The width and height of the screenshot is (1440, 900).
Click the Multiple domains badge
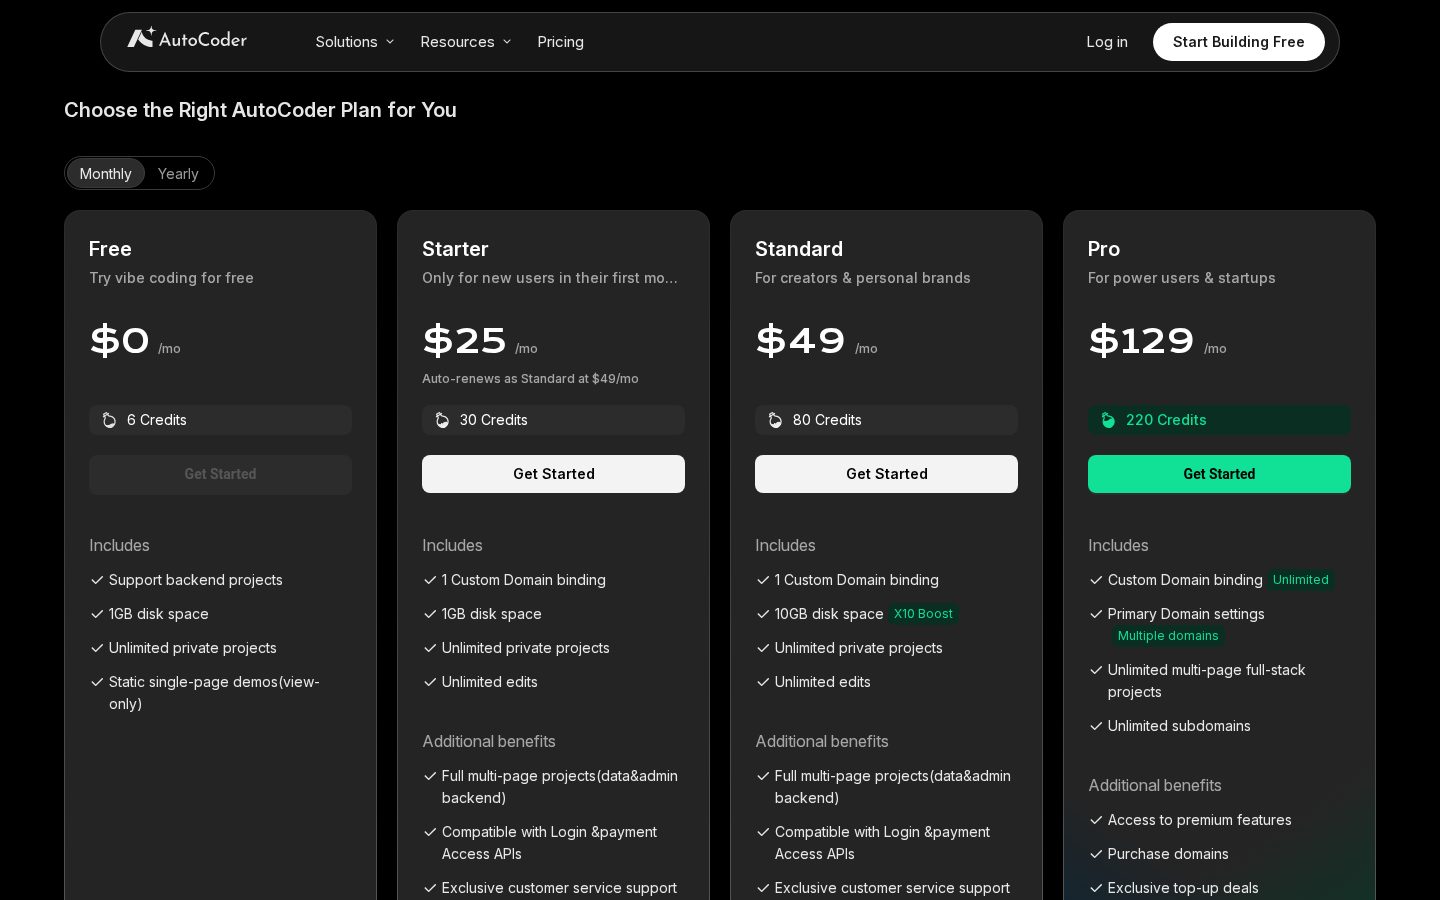pyautogui.click(x=1168, y=636)
